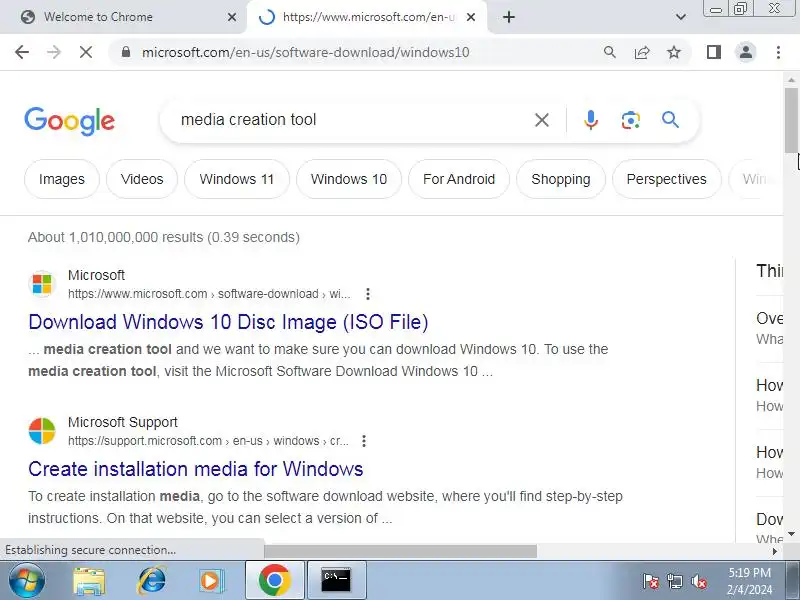Image resolution: width=800 pixels, height=600 pixels.
Task: Select the Windows 11 filter chip
Action: pyautogui.click(x=237, y=179)
